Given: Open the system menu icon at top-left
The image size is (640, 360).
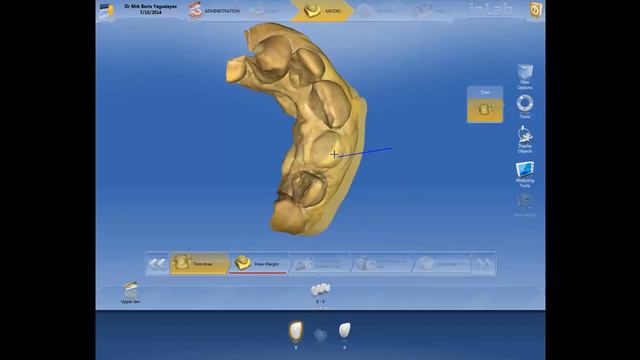Looking at the screenshot, I should pyautogui.click(x=107, y=11).
